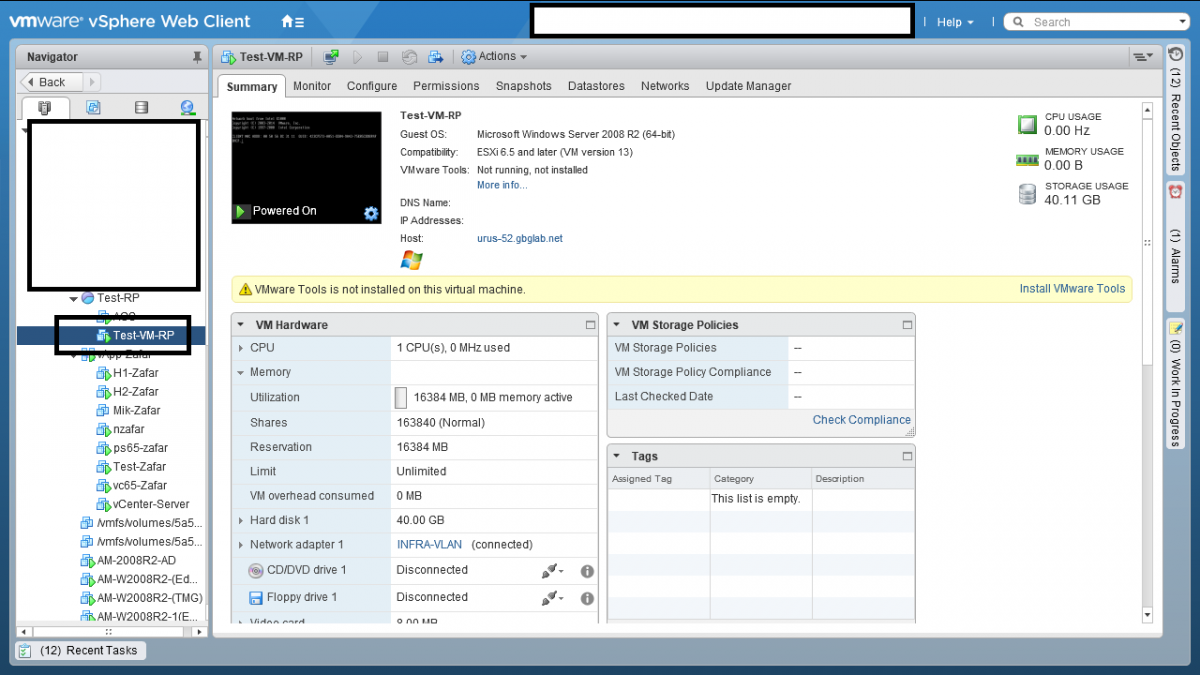1200x675 pixels.
Task: Open the Recent Tasks bottom panel
Action: point(81,651)
